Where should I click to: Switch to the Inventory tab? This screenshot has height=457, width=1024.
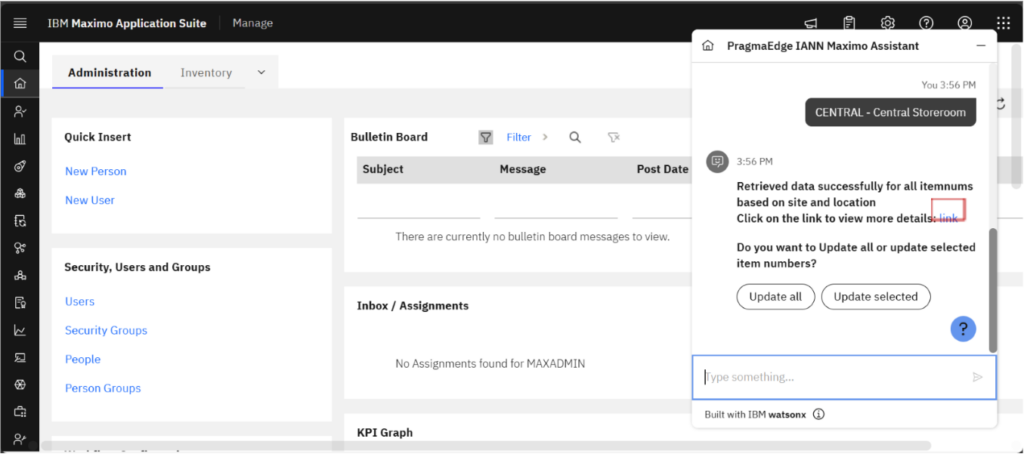click(206, 72)
